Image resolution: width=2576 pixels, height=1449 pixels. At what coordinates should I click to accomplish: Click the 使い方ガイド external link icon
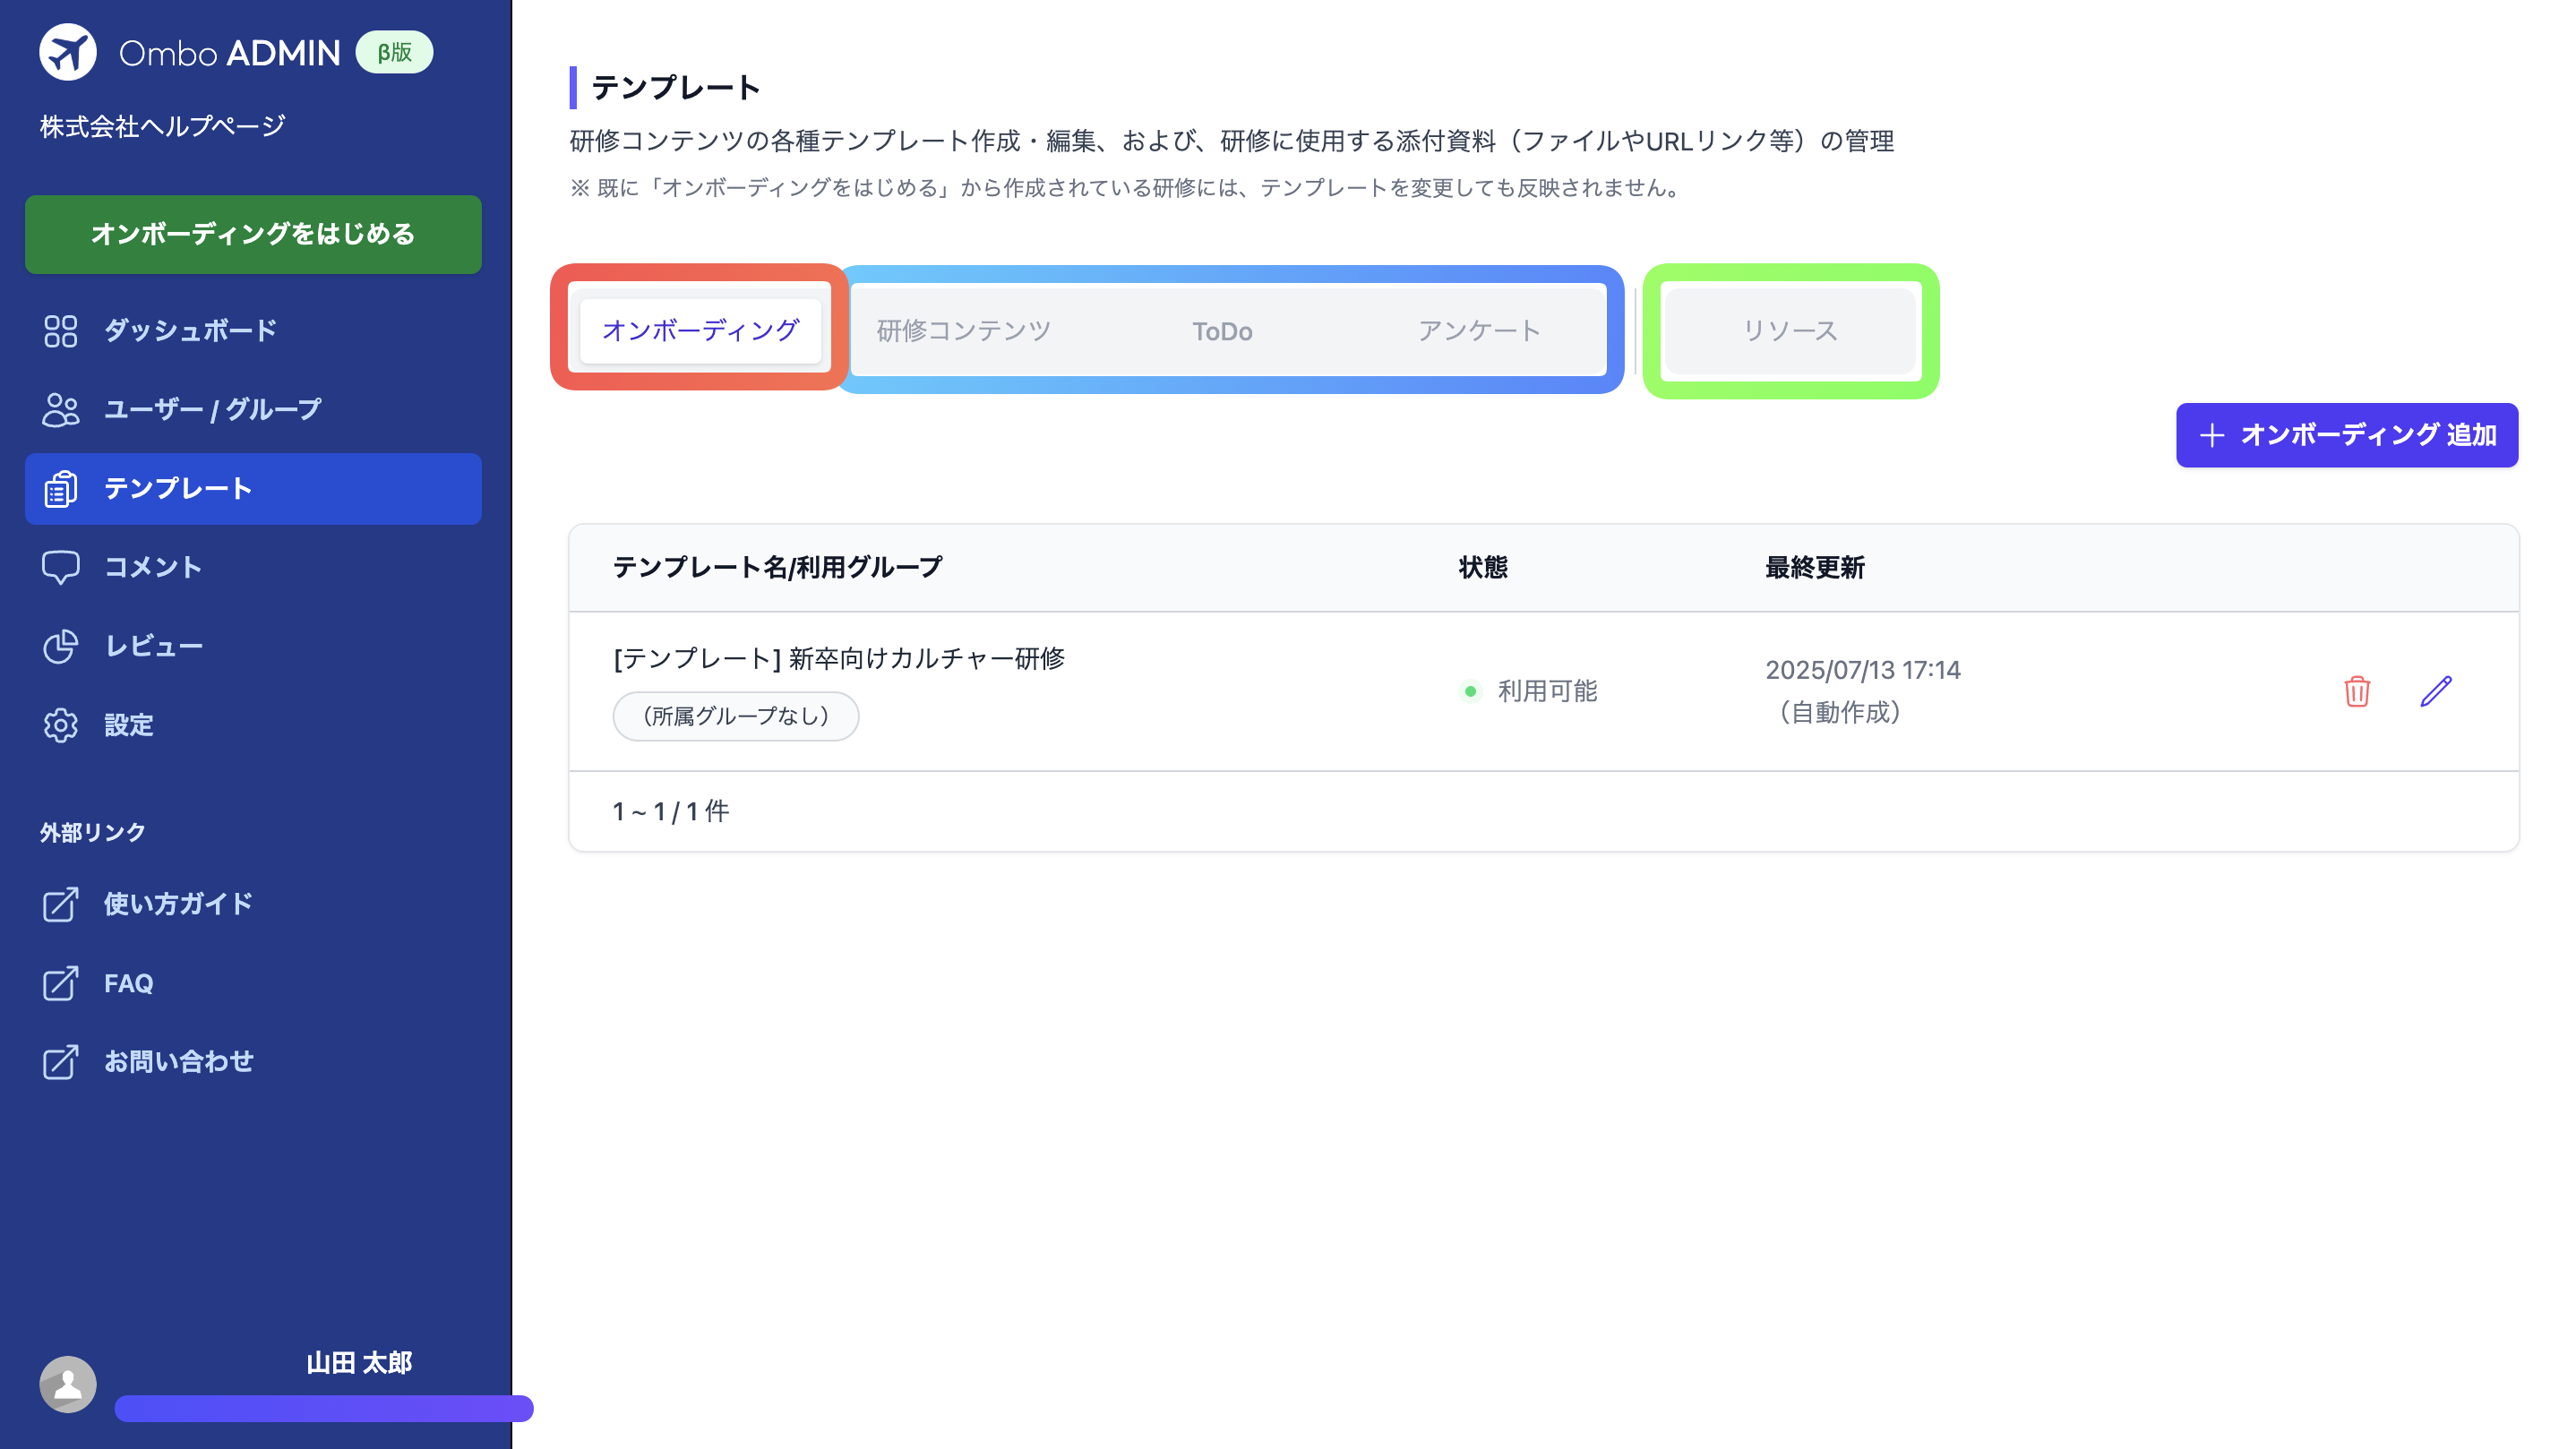[60, 904]
